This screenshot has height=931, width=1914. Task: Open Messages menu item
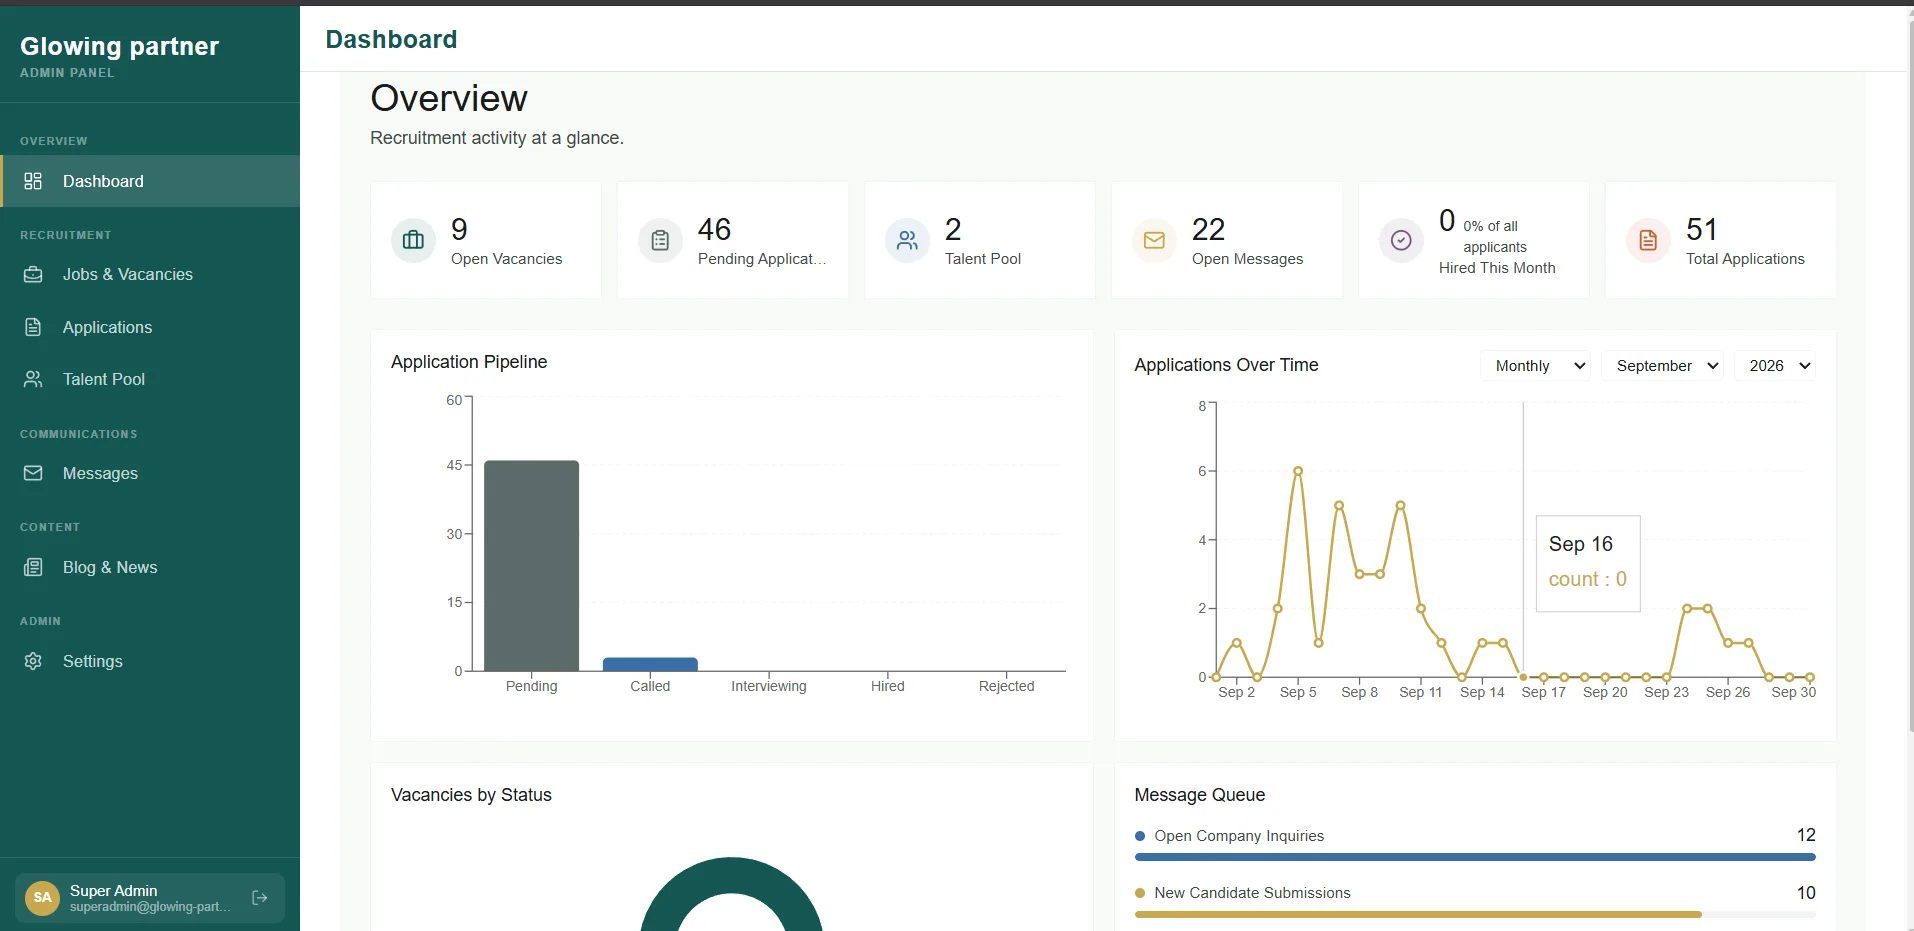point(150,473)
